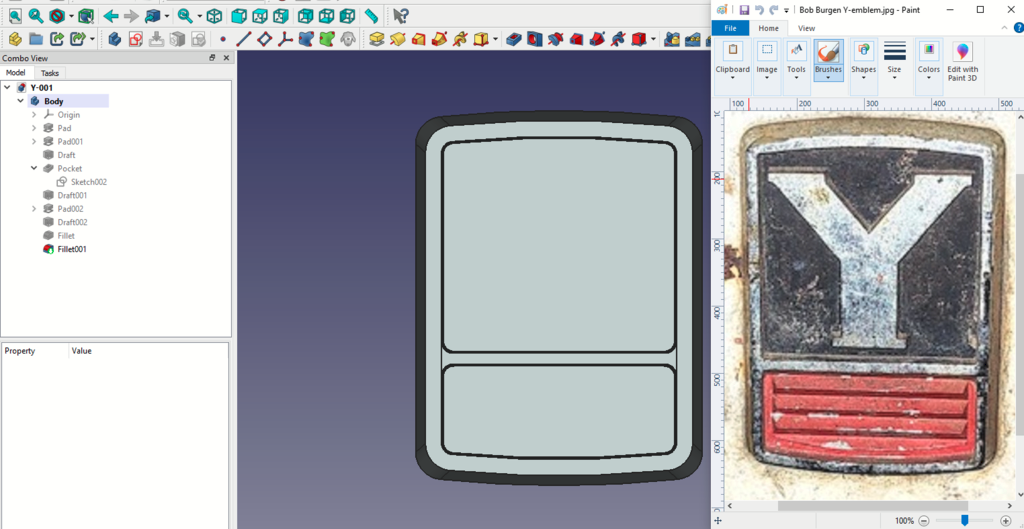Click the Fit Selection magnifier icon
Image resolution: width=1024 pixels, height=529 pixels.
tap(36, 16)
